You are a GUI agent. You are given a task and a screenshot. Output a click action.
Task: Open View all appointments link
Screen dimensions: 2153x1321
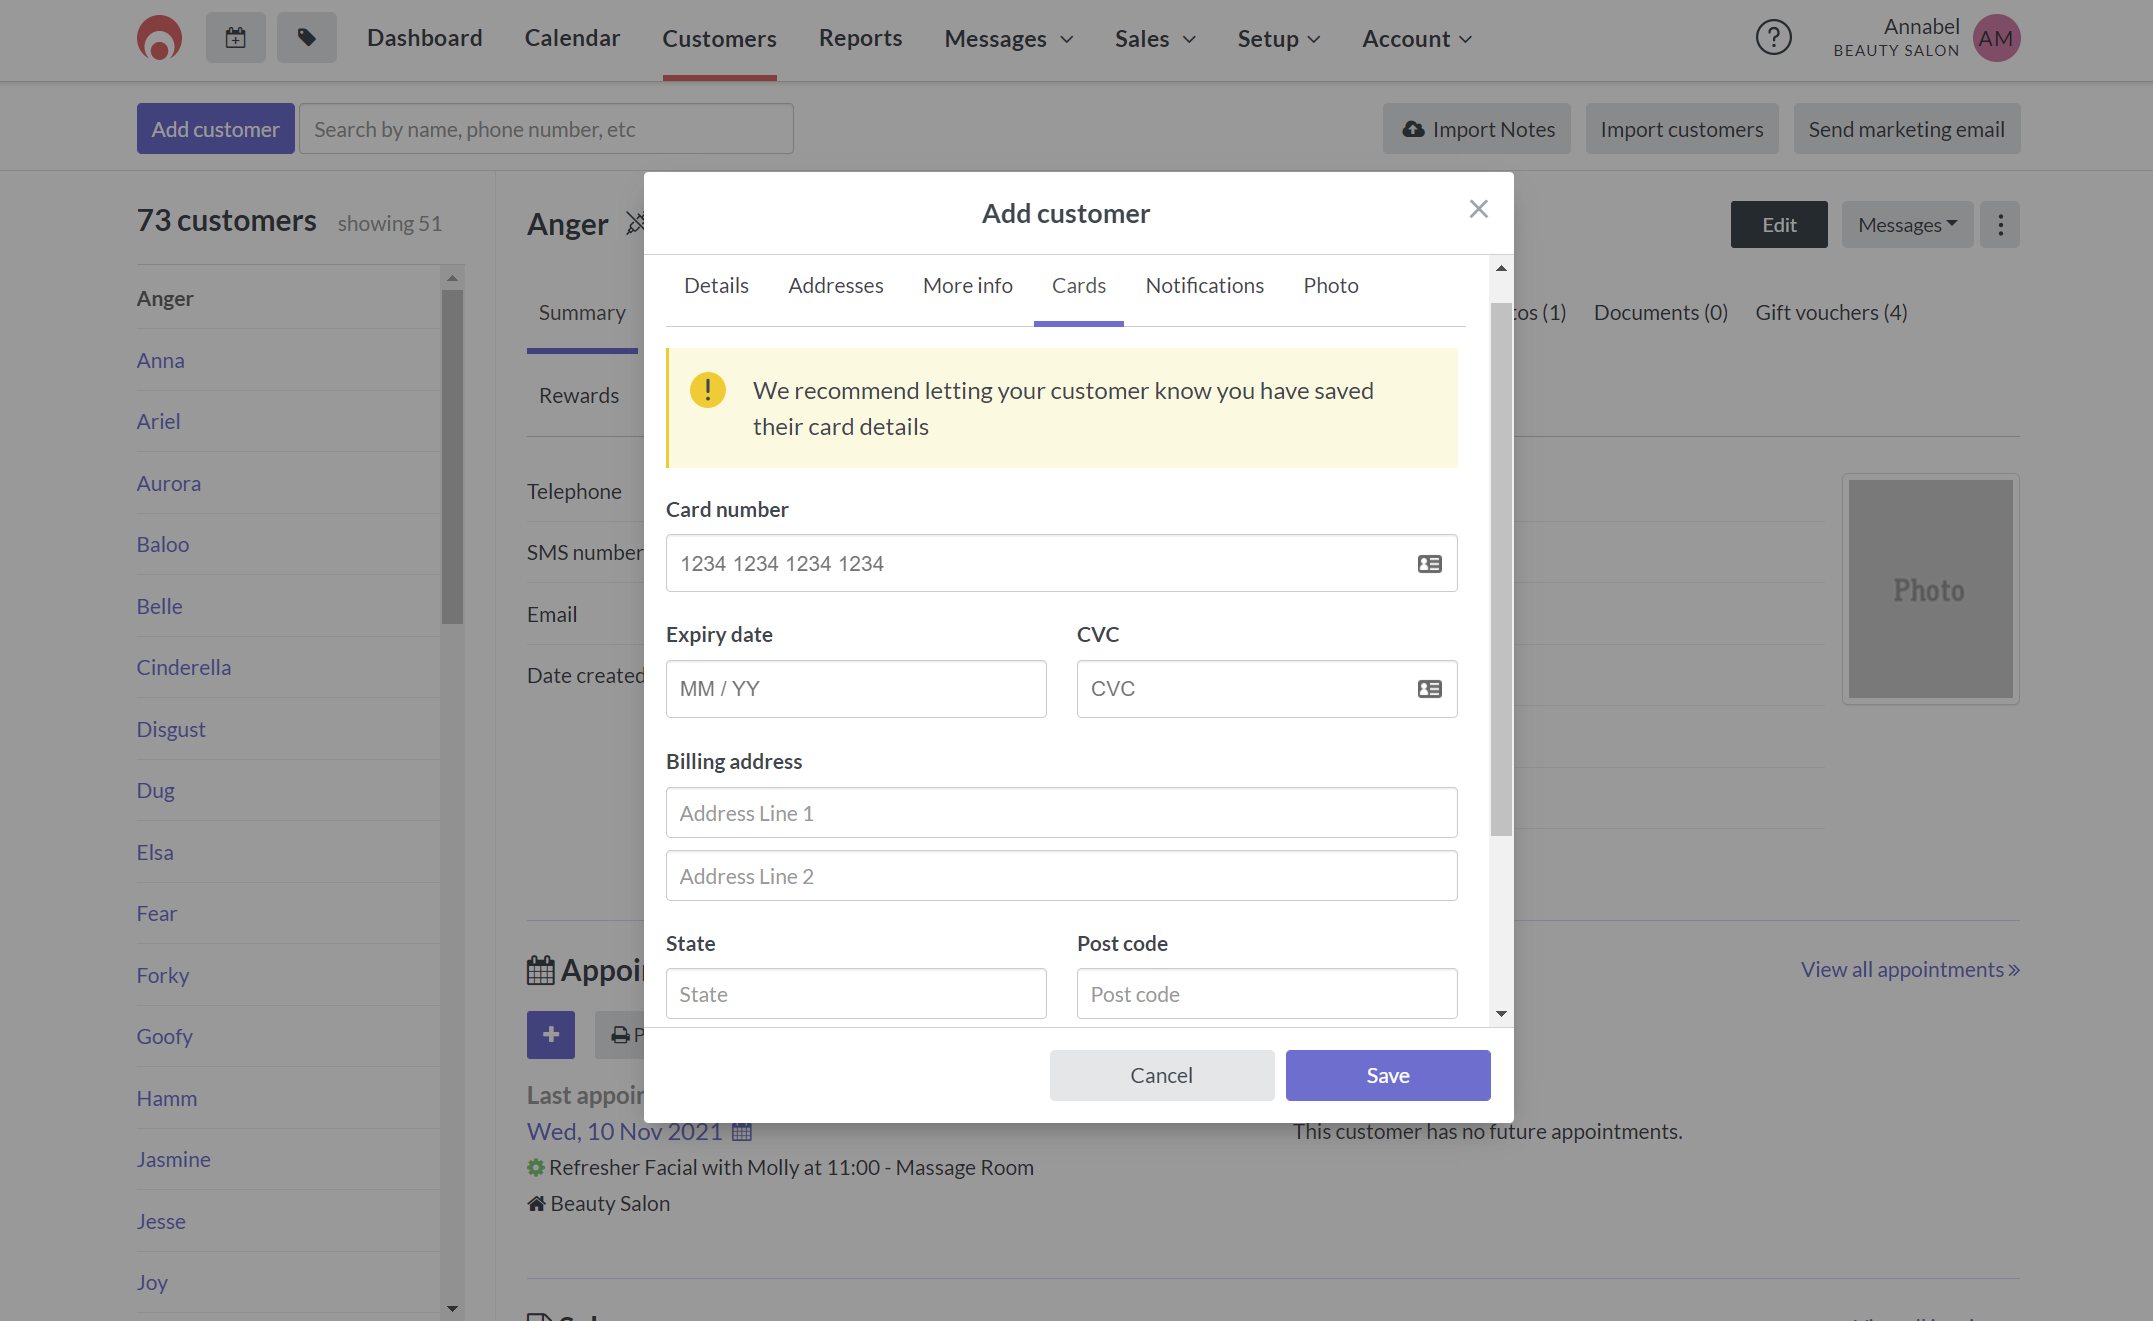[x=1910, y=970]
